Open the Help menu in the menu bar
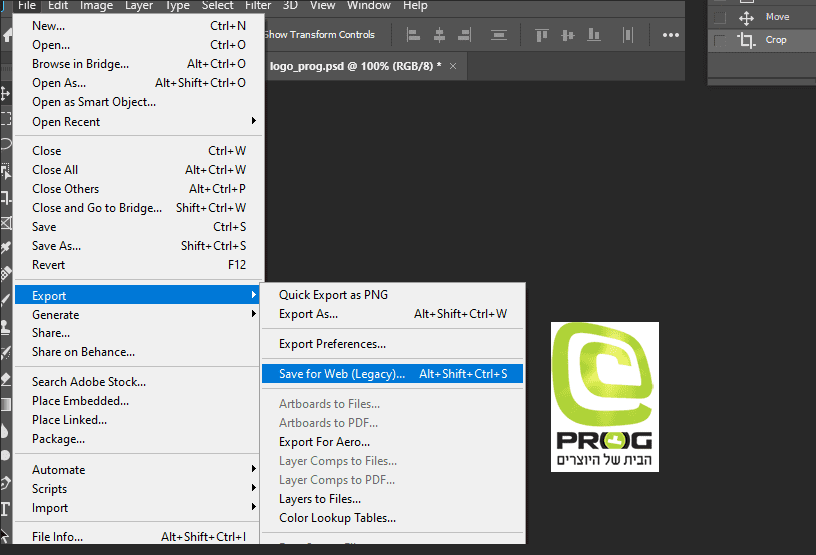 click(415, 6)
